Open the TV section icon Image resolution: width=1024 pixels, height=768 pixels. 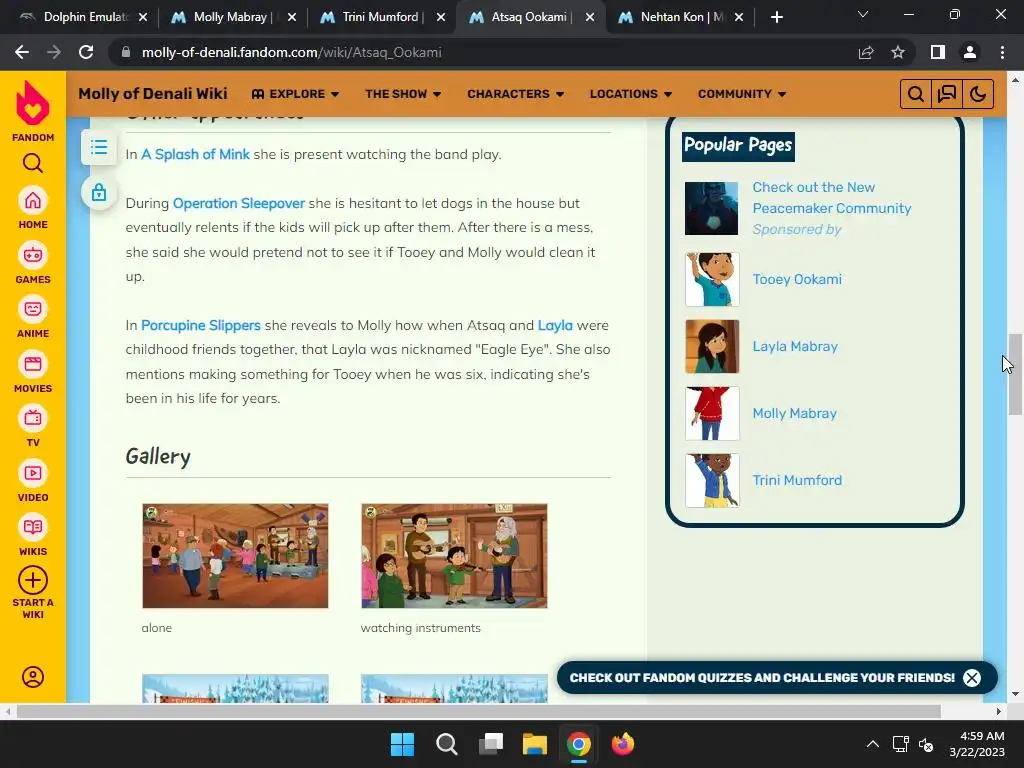tap(33, 418)
